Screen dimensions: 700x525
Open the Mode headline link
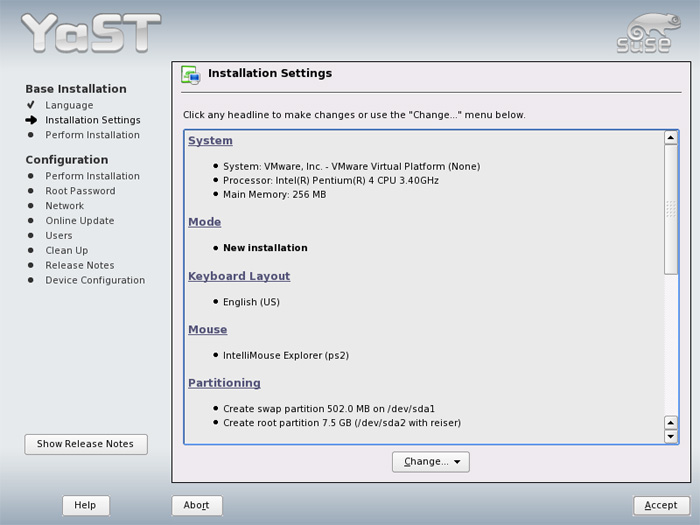coord(204,222)
